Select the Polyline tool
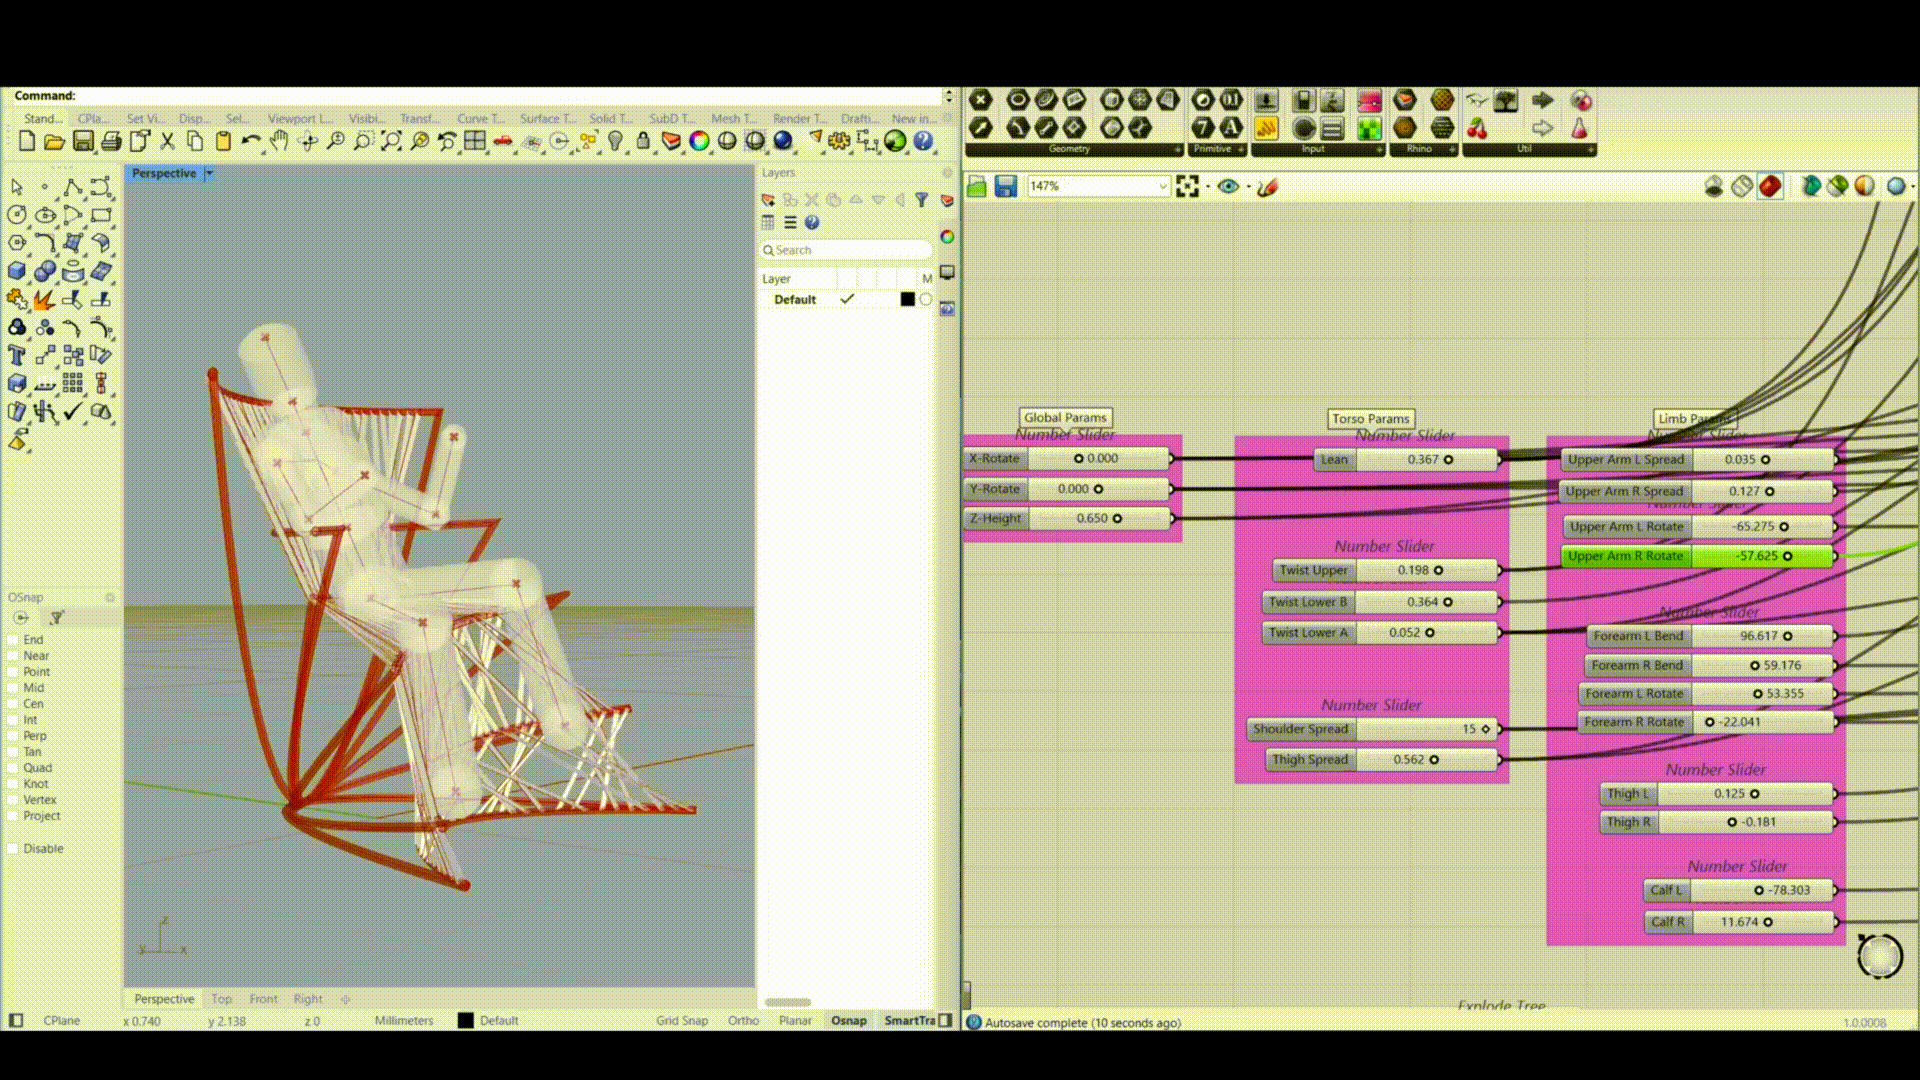Image resolution: width=1920 pixels, height=1080 pixels. (x=73, y=187)
